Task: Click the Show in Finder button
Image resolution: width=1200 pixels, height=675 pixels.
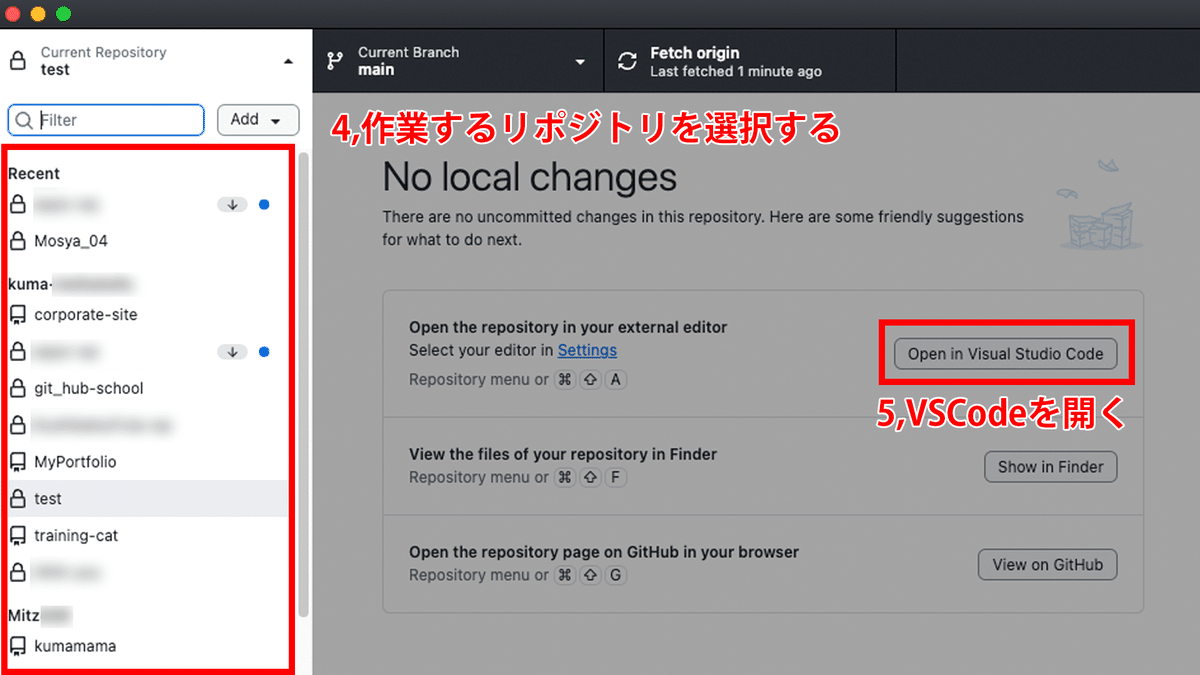Action: click(x=1051, y=466)
